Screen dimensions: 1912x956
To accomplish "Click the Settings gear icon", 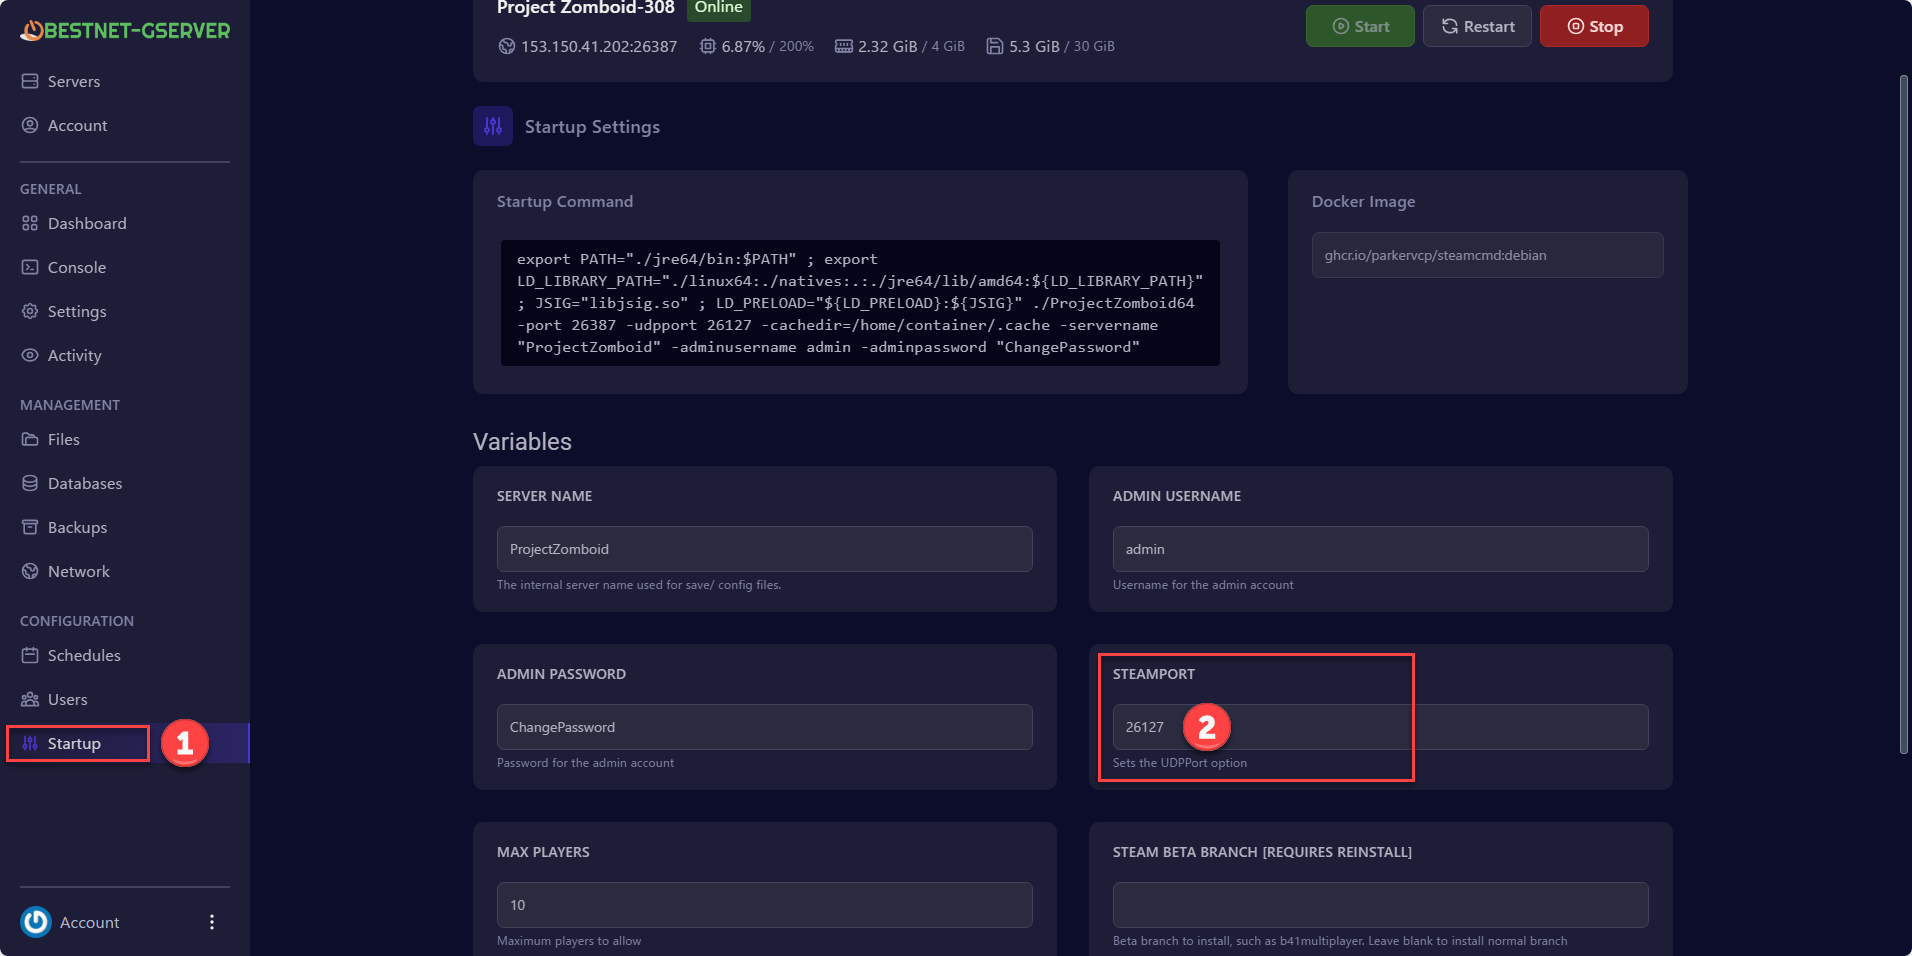I will (30, 311).
